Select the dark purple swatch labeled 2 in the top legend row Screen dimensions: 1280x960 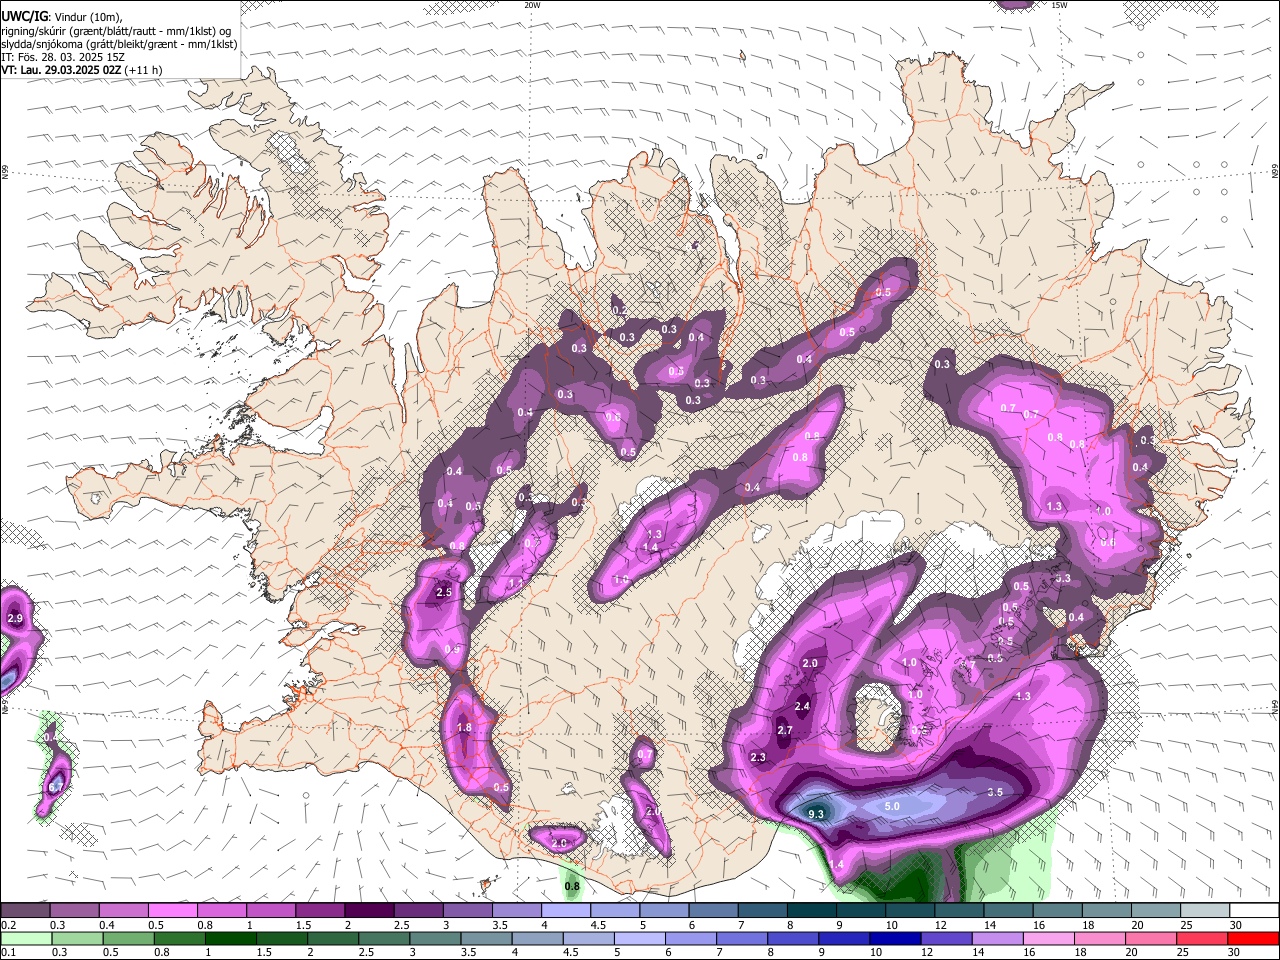coord(368,910)
